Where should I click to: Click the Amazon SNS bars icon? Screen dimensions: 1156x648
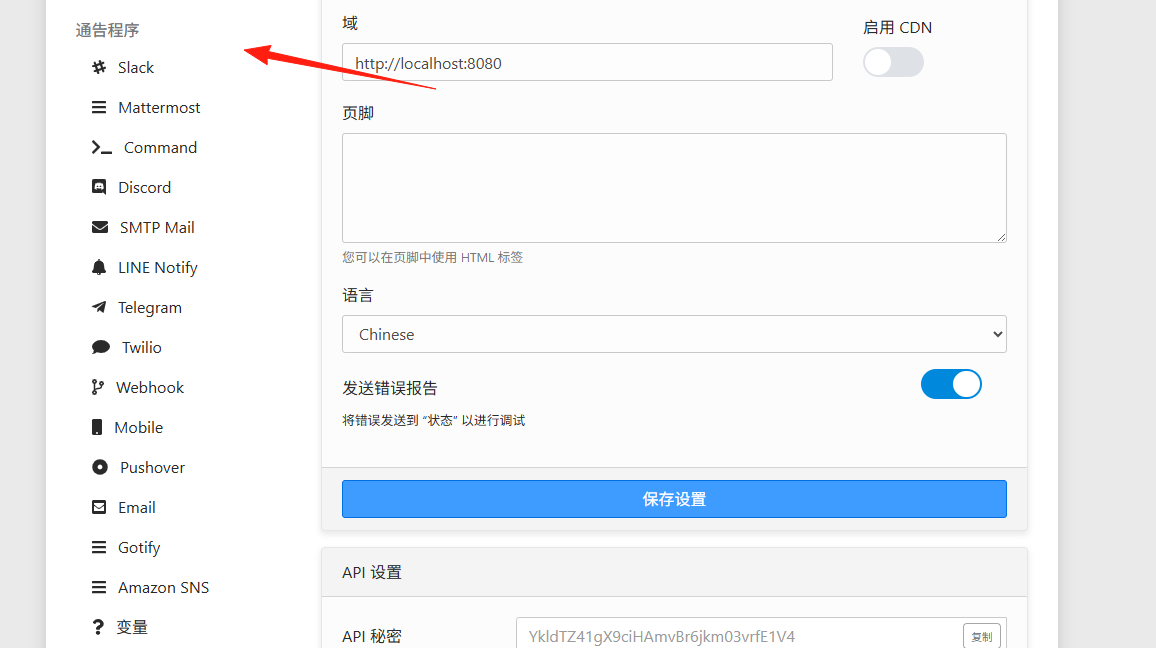pos(99,587)
